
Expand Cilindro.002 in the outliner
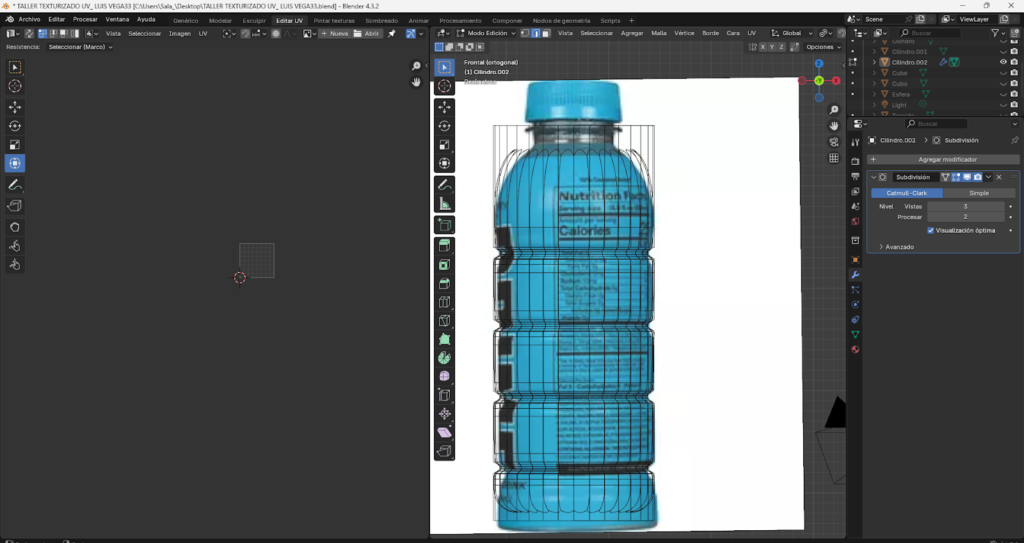coord(874,62)
